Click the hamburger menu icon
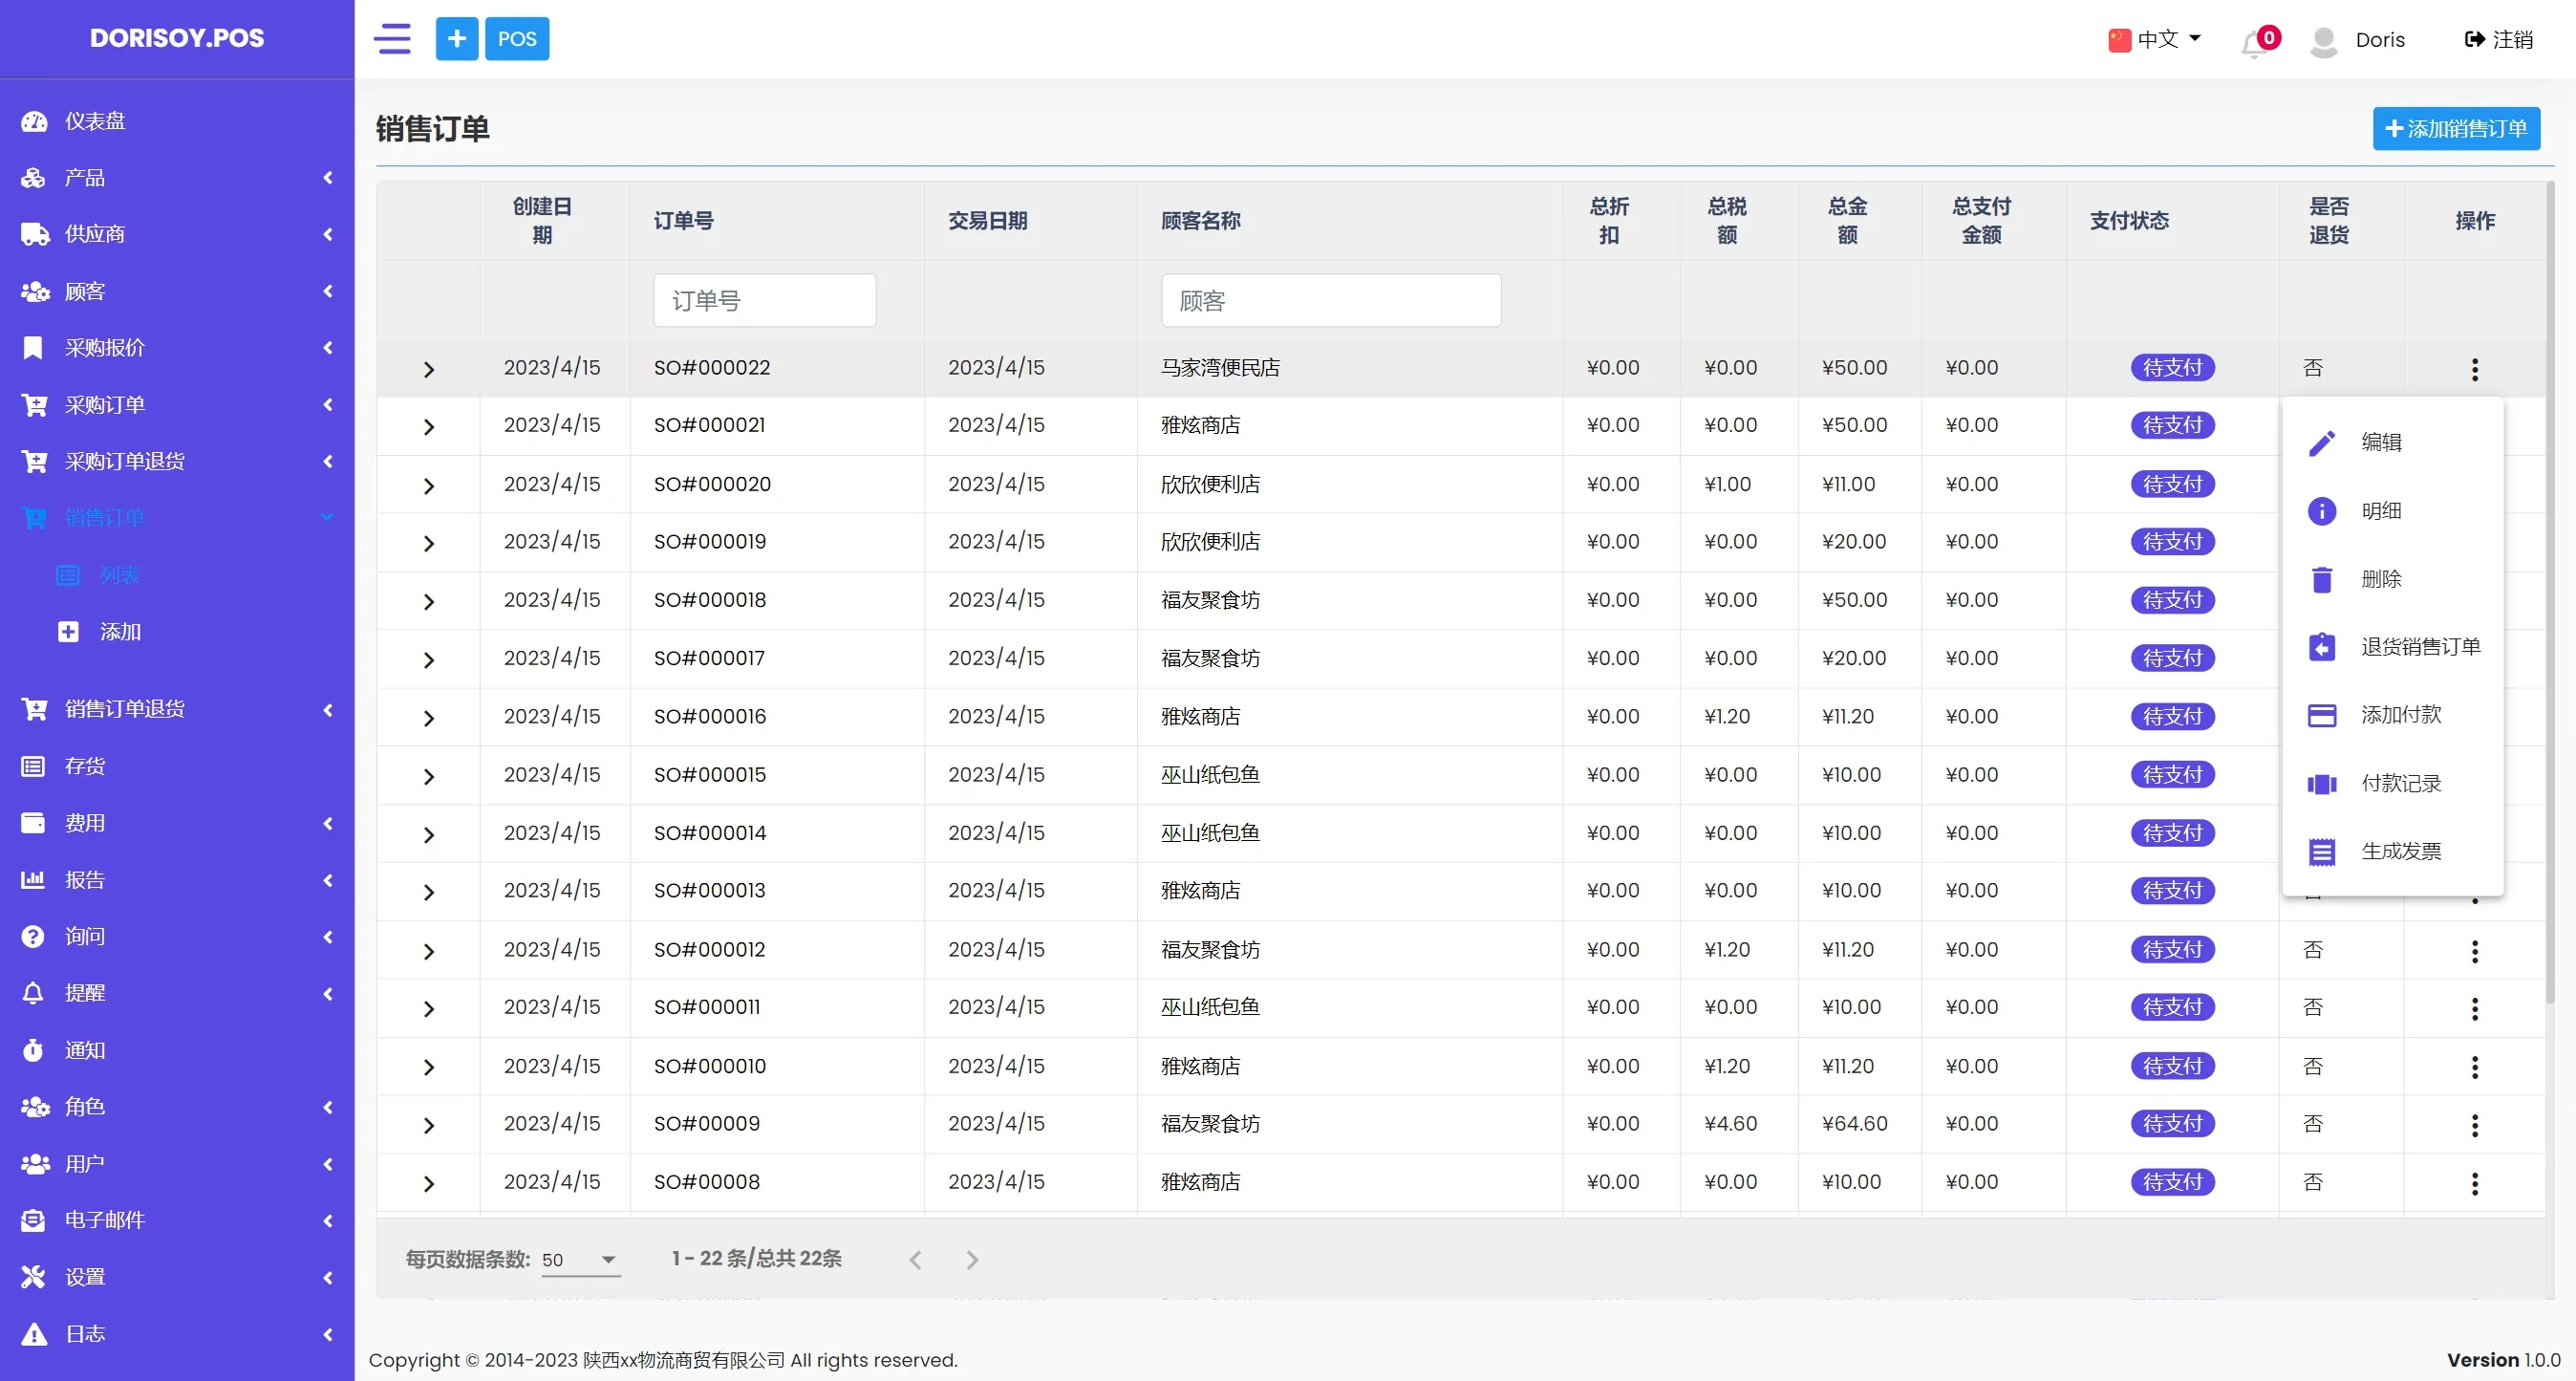Screen dimensions: 2576x1381 pyautogui.click(x=392, y=39)
